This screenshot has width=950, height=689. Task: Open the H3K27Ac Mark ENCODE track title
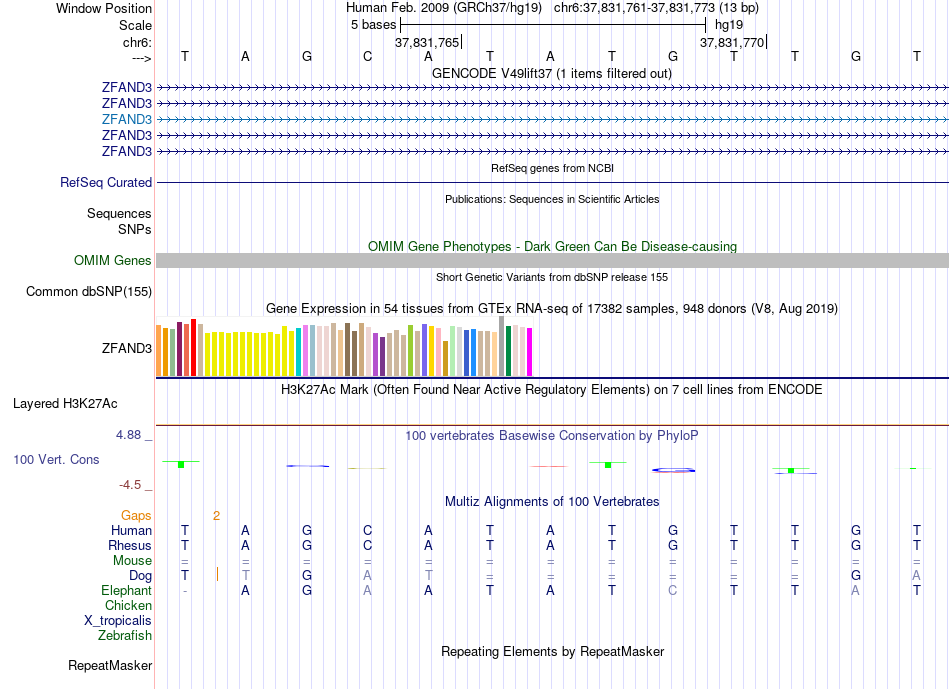point(552,389)
